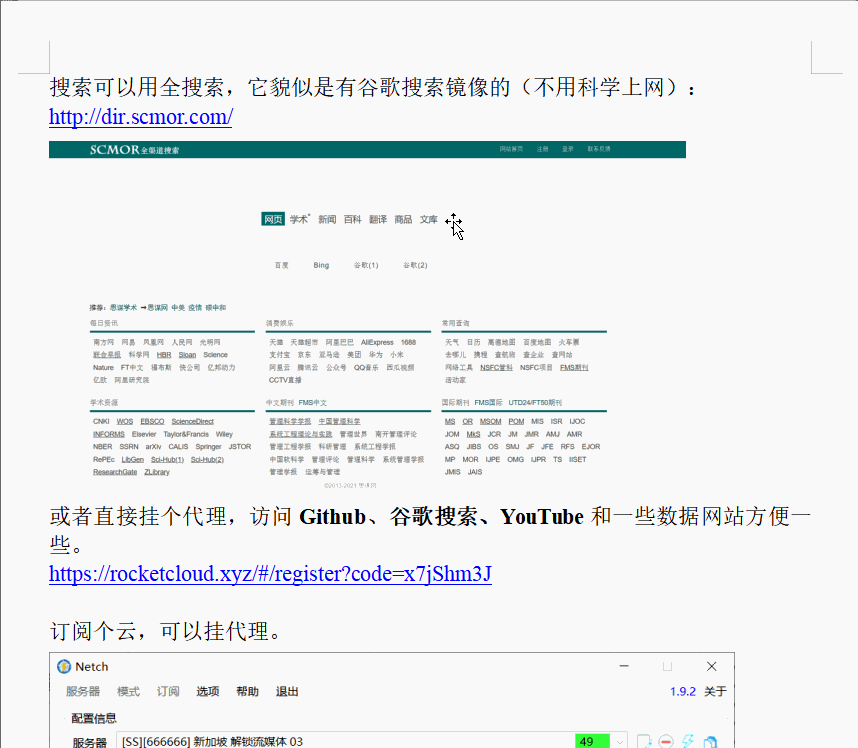Click the Sloan link
The width and height of the screenshot is (858, 748).
[187, 355]
